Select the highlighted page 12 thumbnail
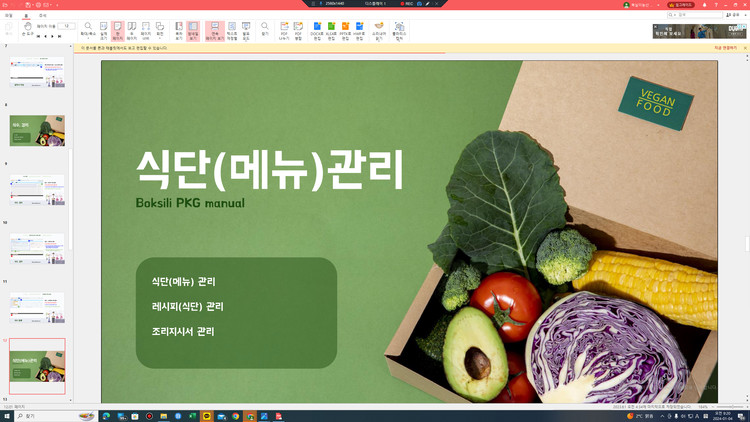 (x=37, y=366)
